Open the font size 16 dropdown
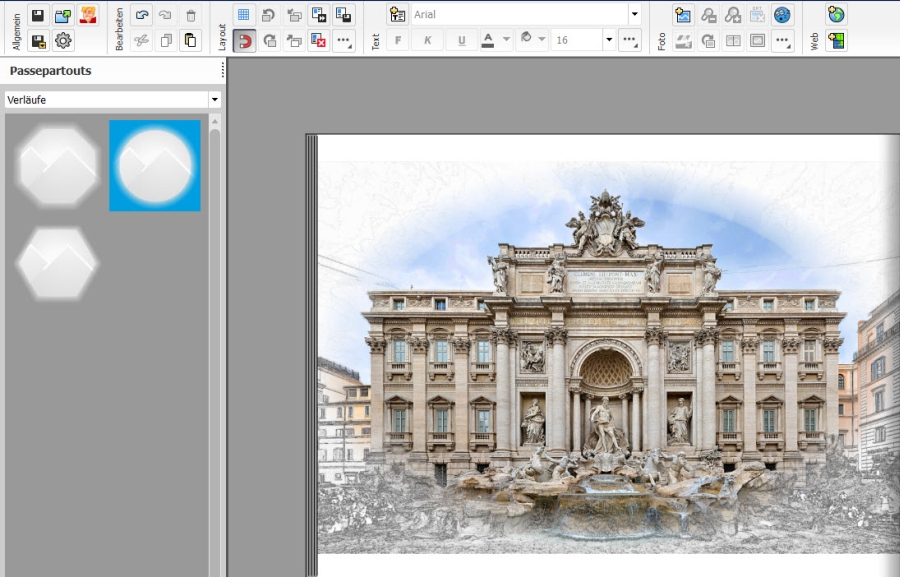 pos(609,41)
